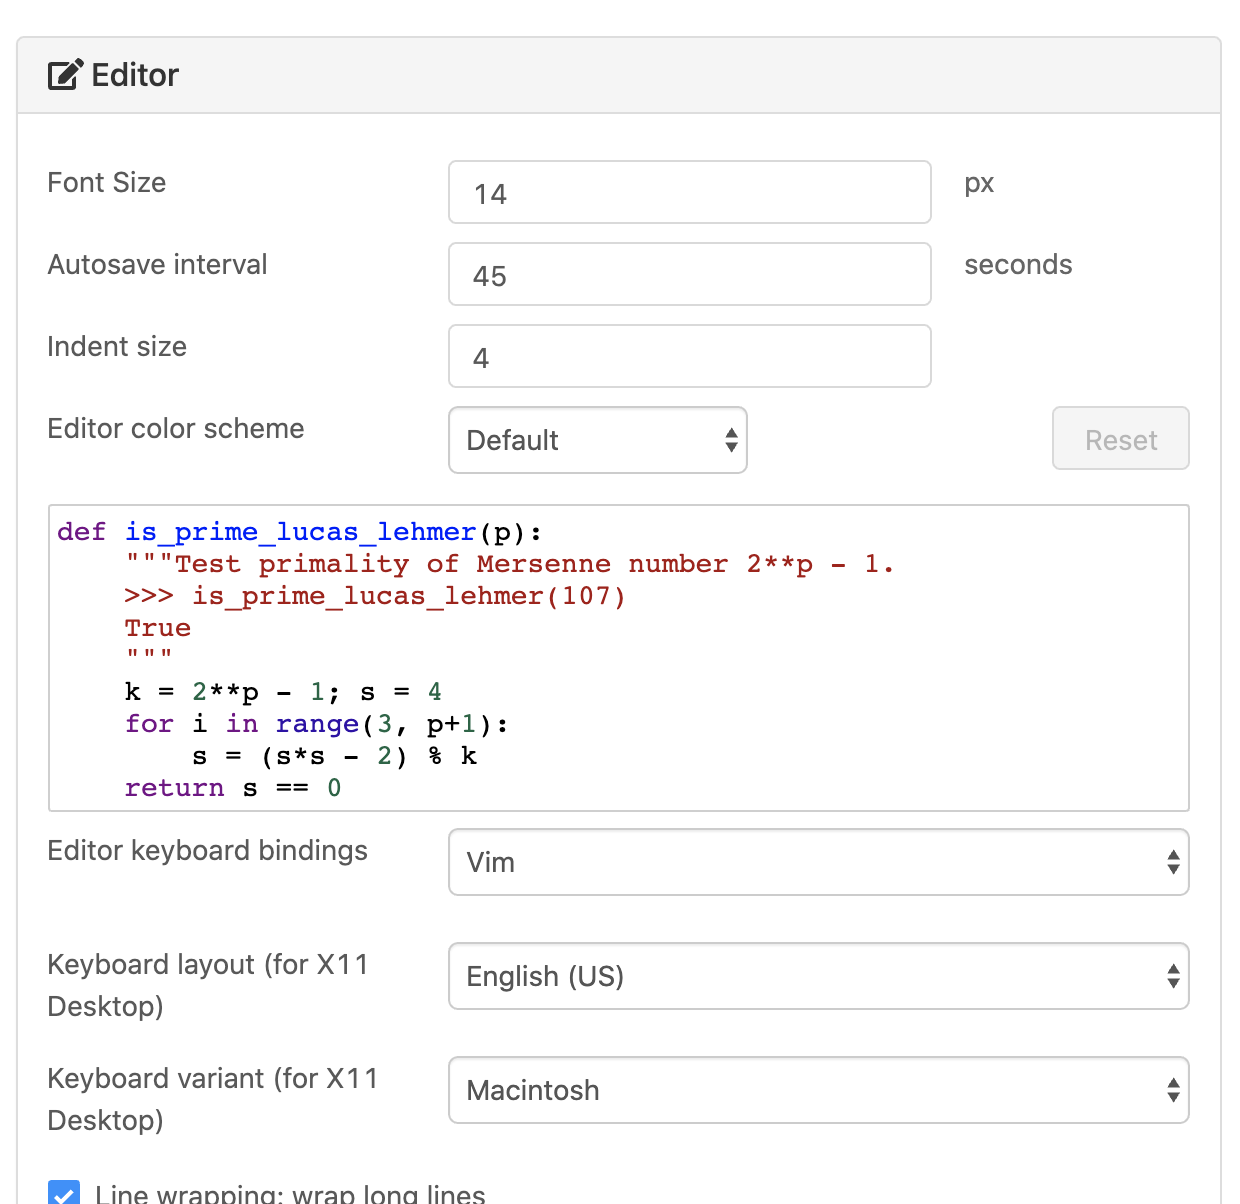Click the Font Size input field
The height and width of the screenshot is (1204, 1240).
689,192
